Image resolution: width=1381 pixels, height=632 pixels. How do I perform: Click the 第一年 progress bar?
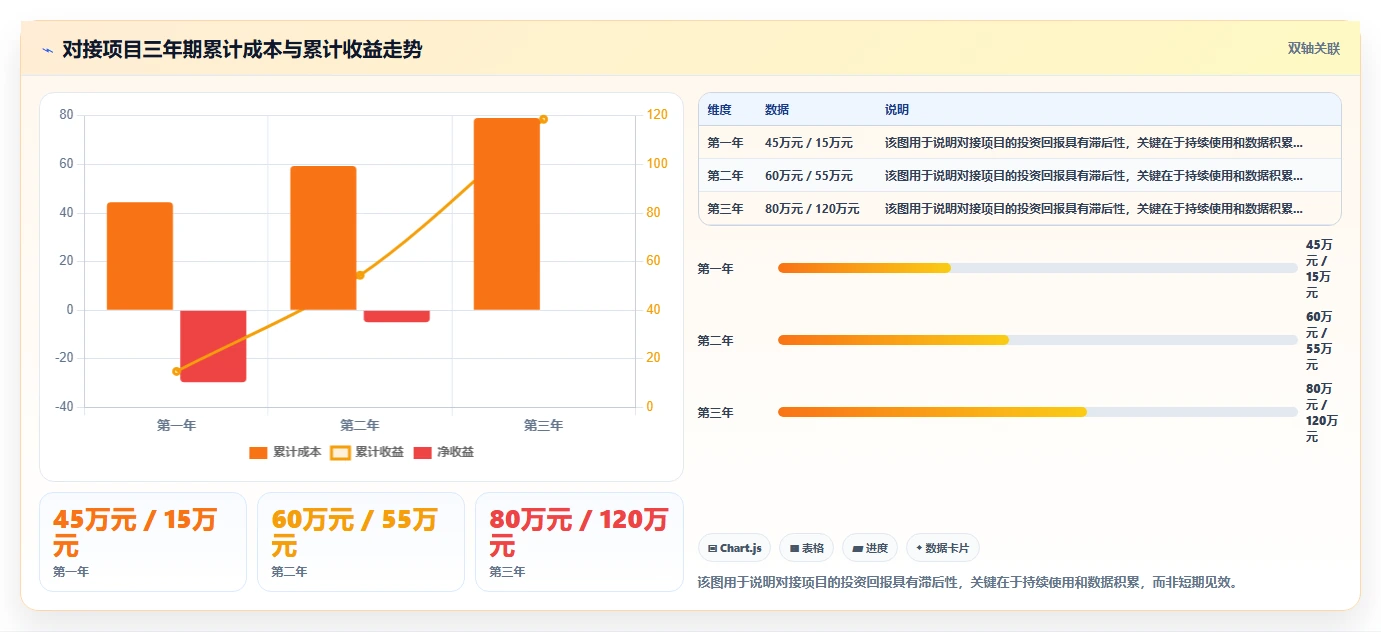coord(1037,268)
